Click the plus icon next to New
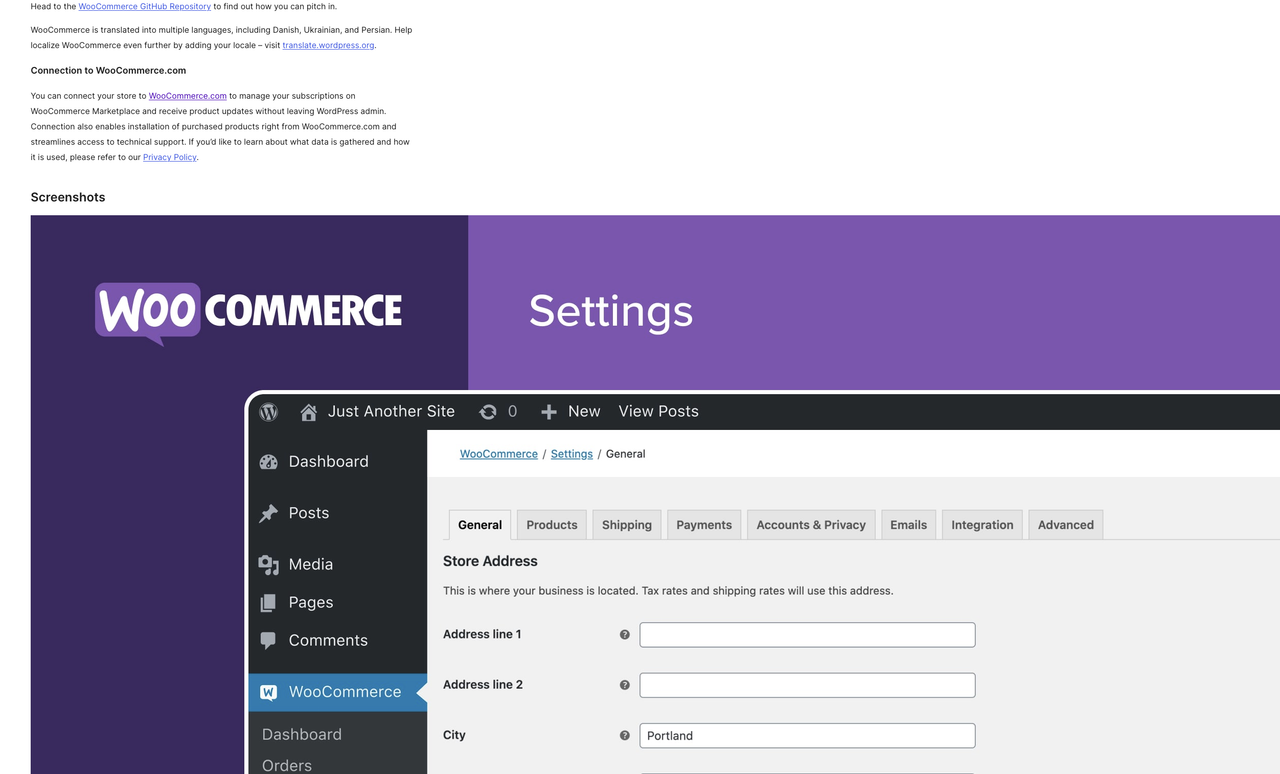This screenshot has height=774, width=1280. [x=548, y=412]
